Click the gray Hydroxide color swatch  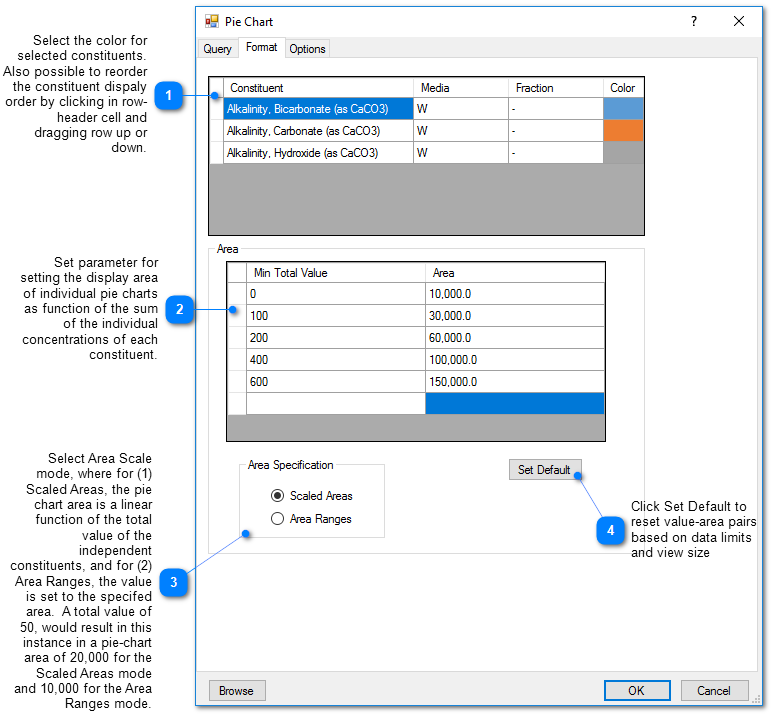[x=623, y=153]
